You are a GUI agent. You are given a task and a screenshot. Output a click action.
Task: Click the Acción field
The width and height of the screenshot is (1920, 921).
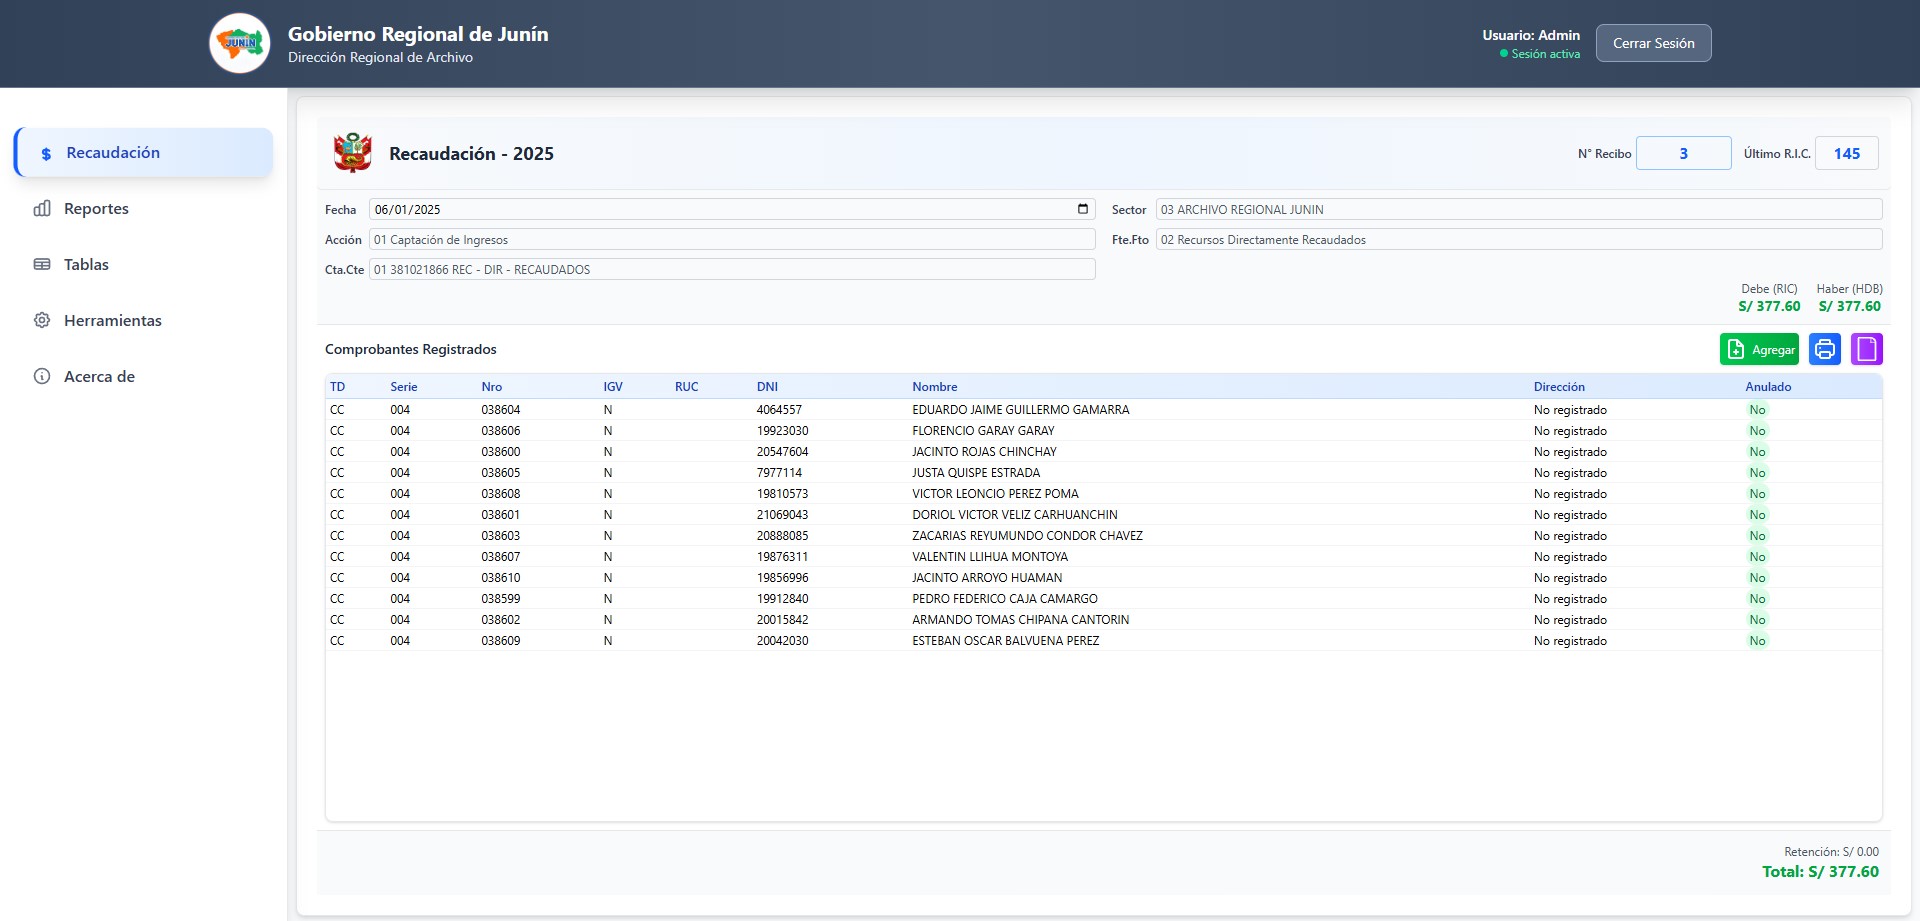tap(732, 239)
